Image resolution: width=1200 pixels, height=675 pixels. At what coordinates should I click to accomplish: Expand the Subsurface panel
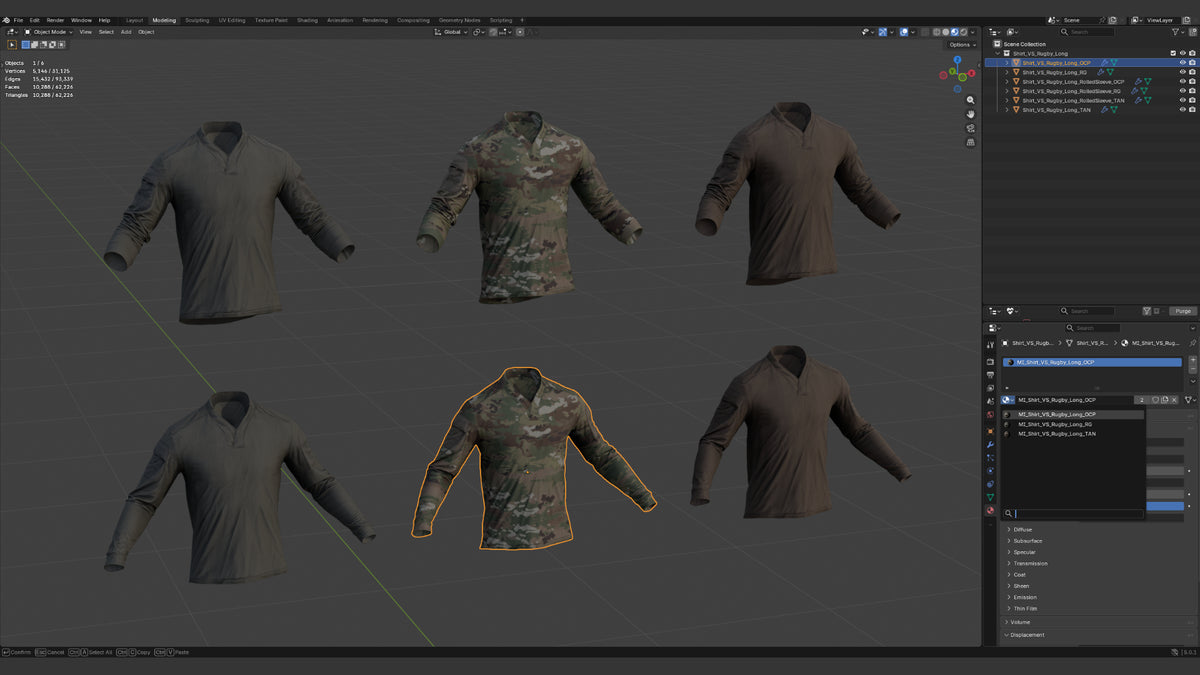pyautogui.click(x=1009, y=541)
